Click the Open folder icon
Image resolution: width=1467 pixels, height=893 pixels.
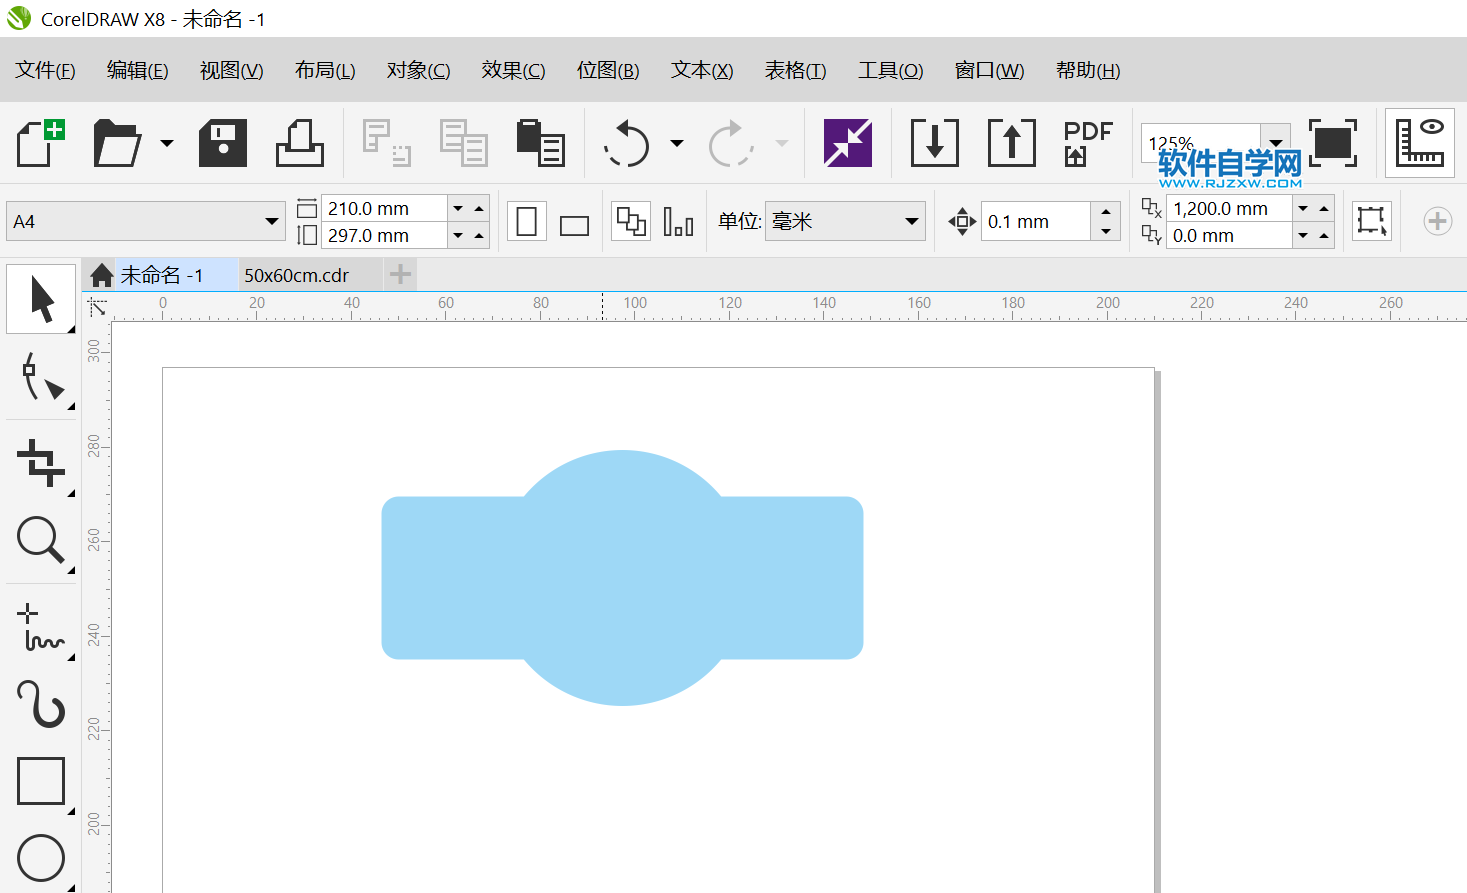117,143
